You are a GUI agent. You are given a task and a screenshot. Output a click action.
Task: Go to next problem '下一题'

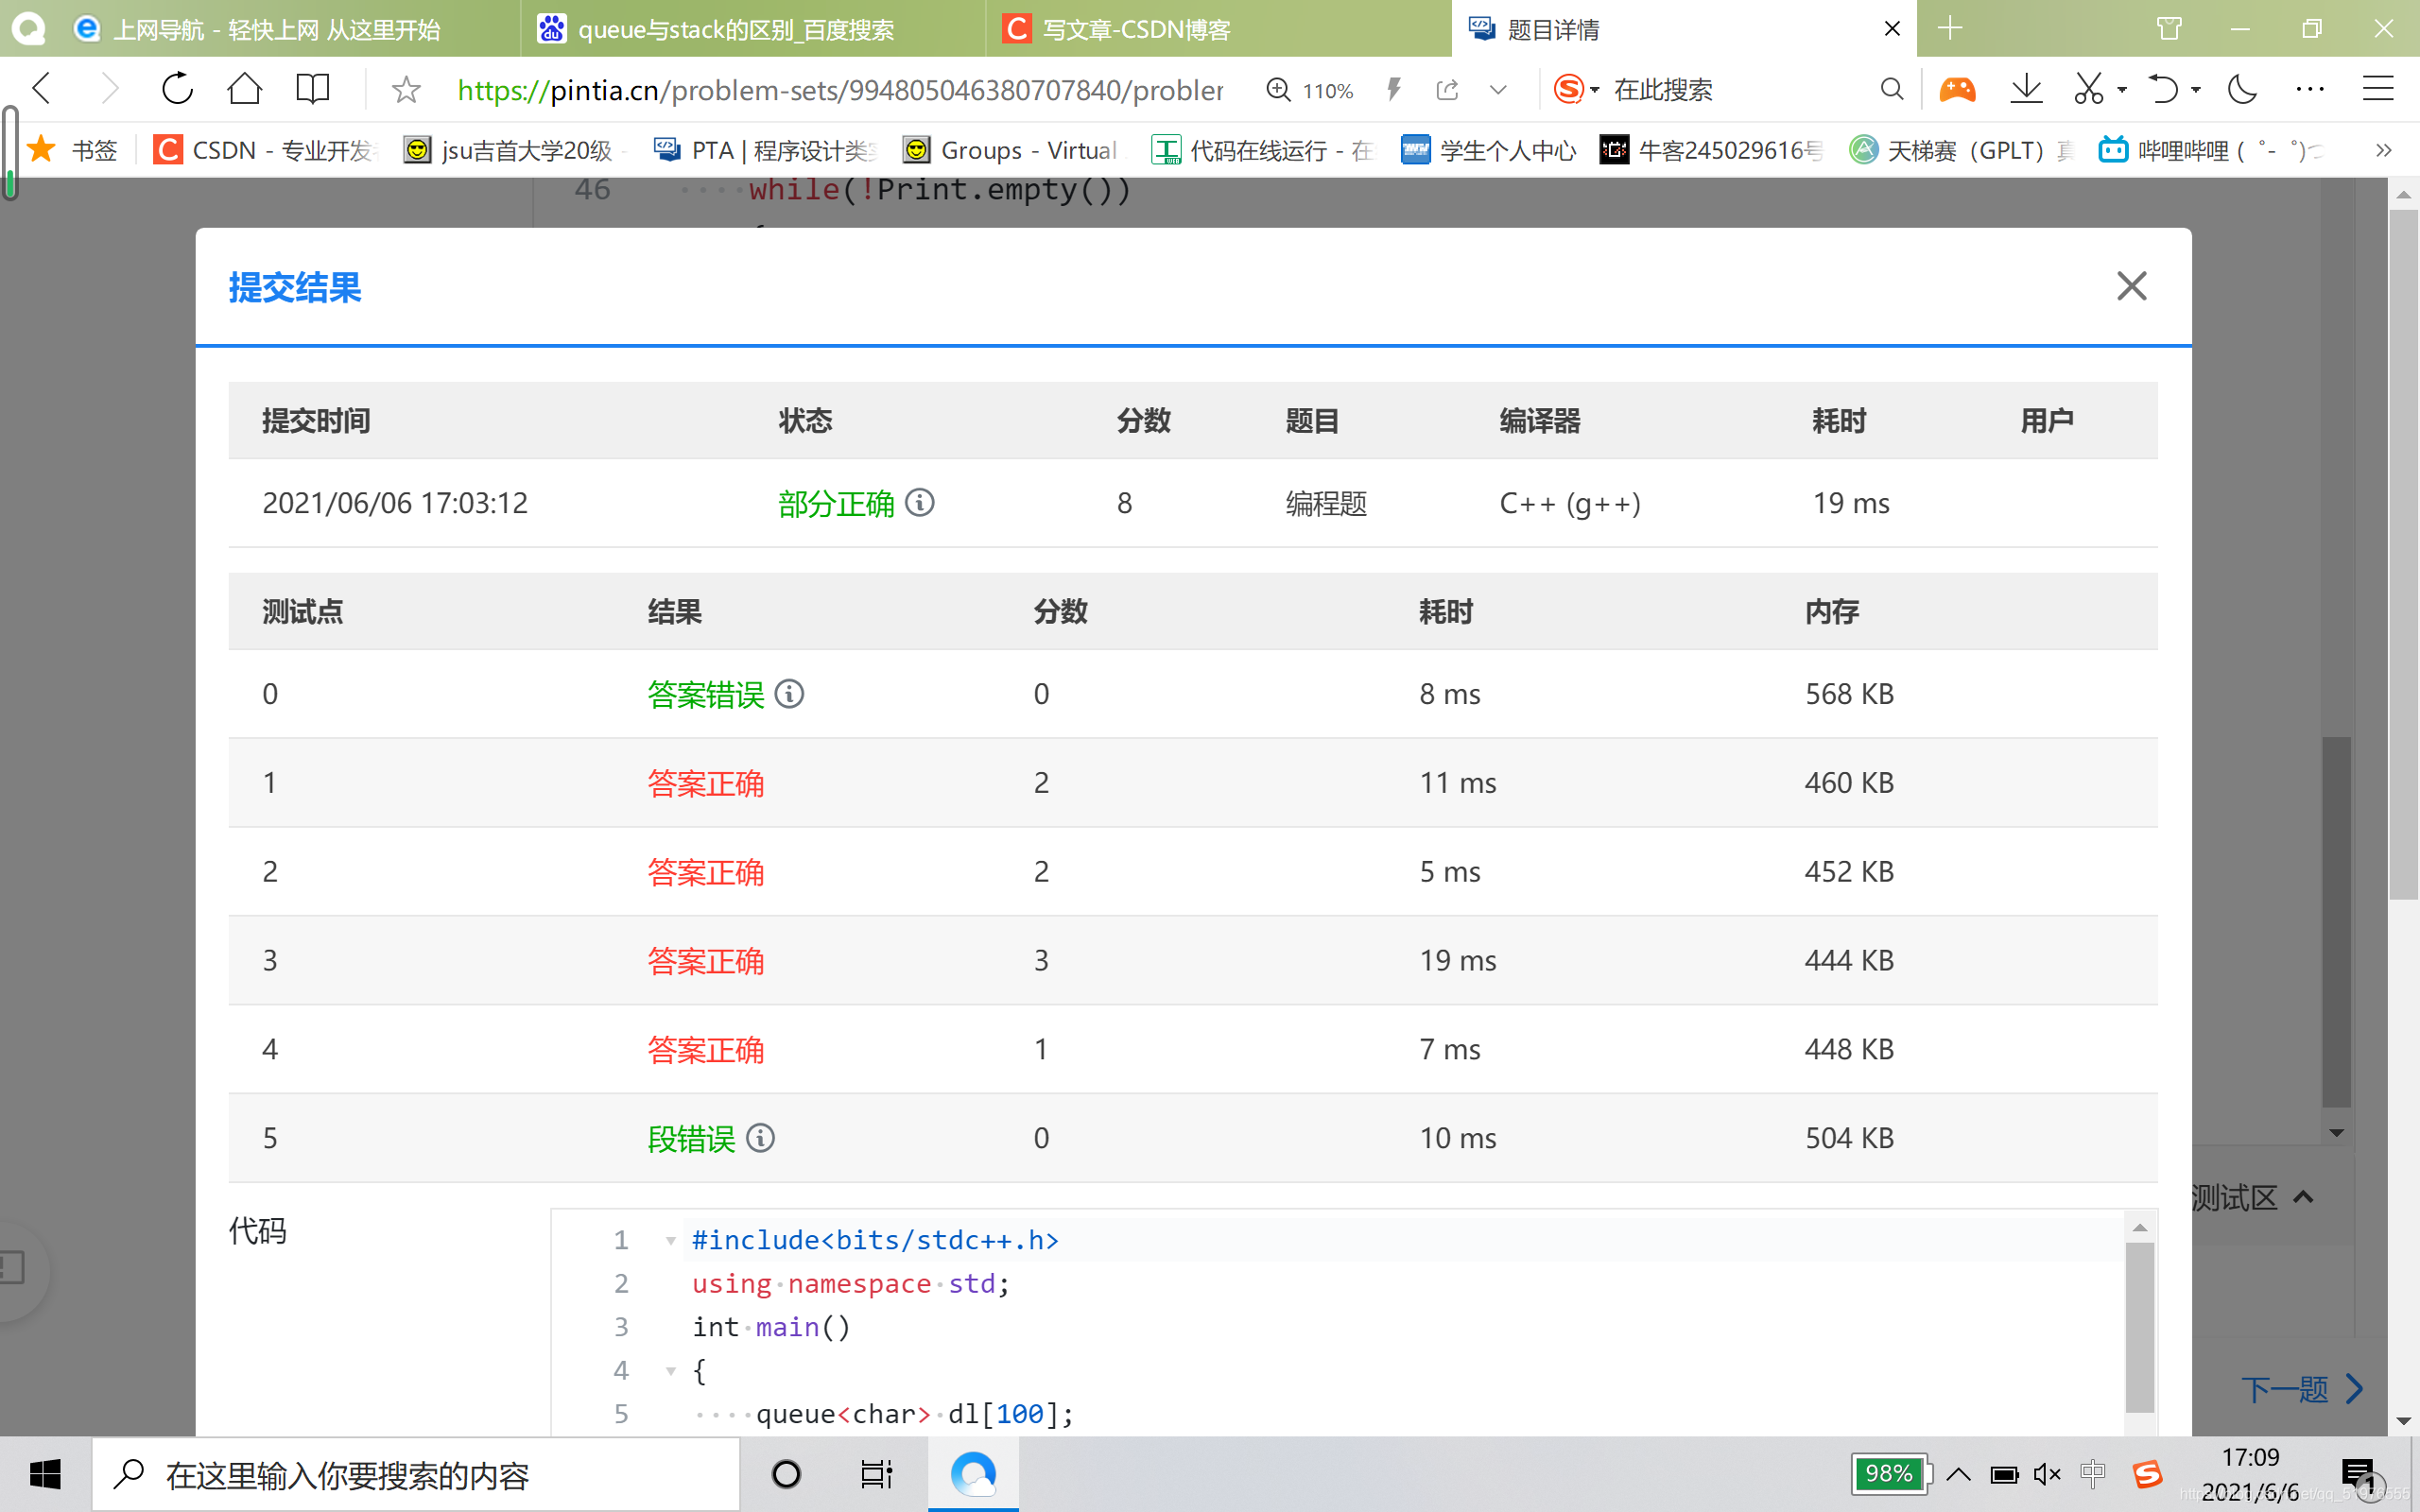[2303, 1388]
